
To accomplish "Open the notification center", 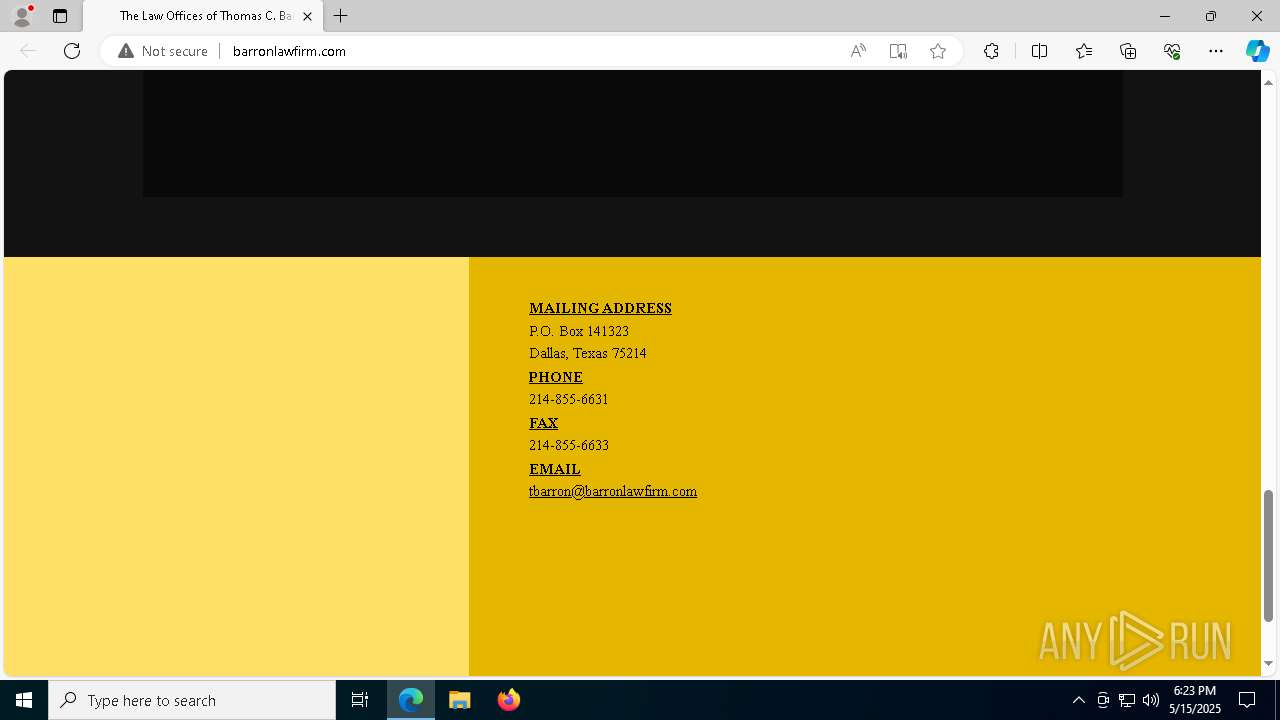I will (1247, 700).
